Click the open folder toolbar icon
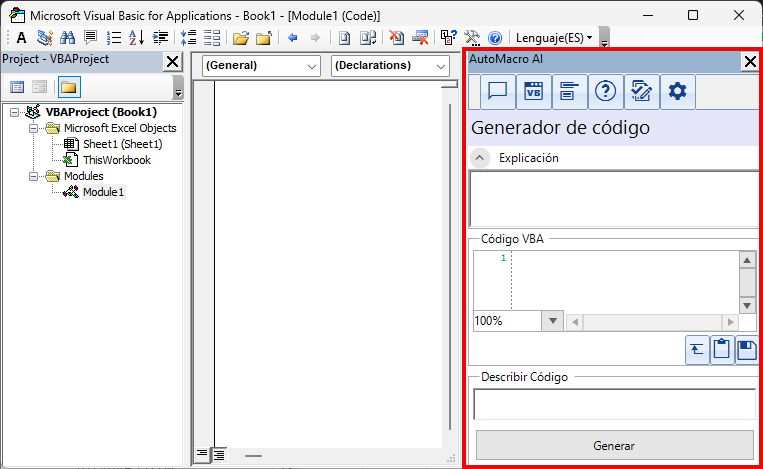Viewport: 763px width, 469px height. pyautogui.click(x=241, y=37)
